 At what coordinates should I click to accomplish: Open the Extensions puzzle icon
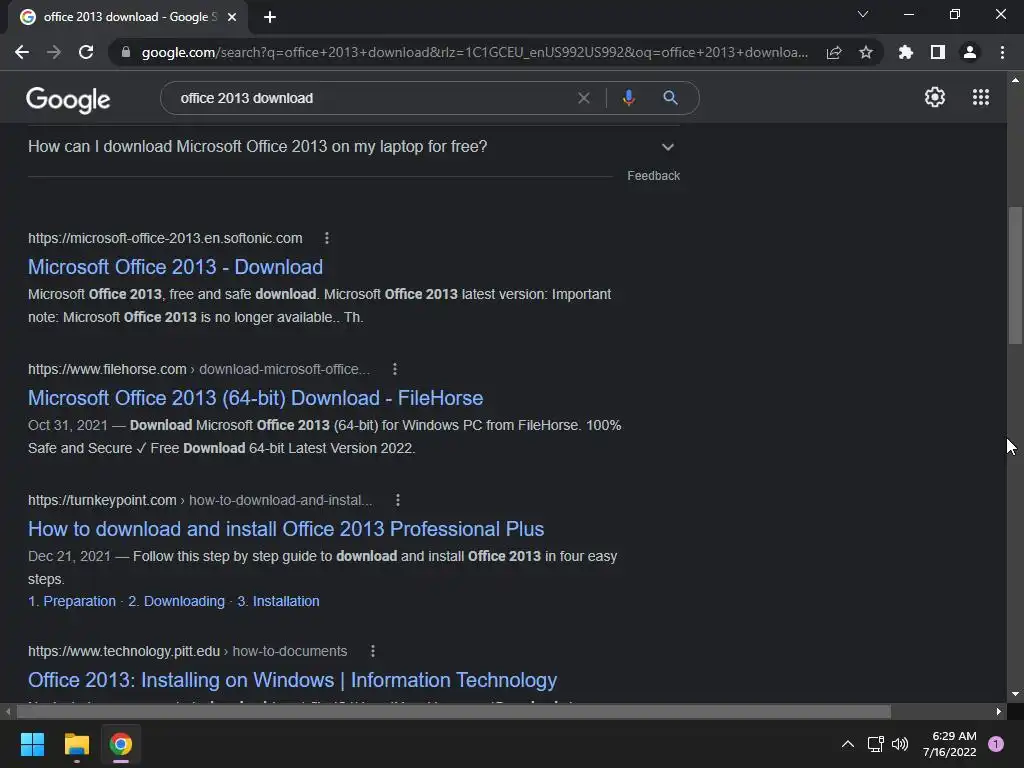[905, 52]
